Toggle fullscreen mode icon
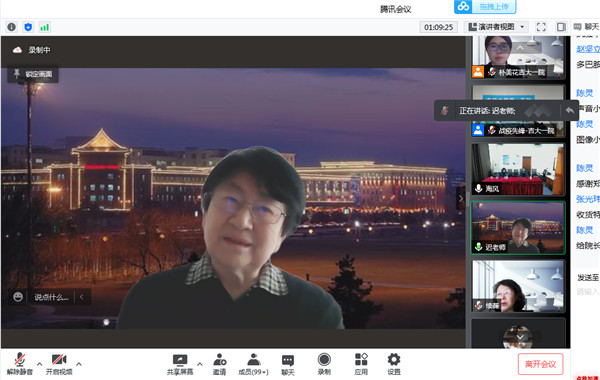The width and height of the screenshot is (600, 380). tap(541, 27)
